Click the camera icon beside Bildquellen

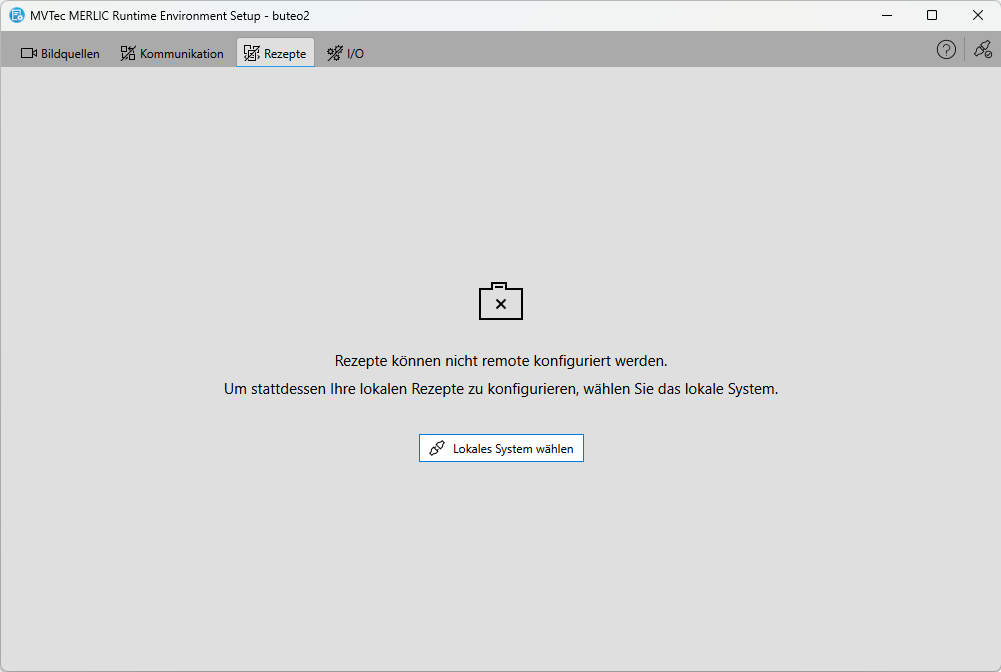pyautogui.click(x=29, y=53)
